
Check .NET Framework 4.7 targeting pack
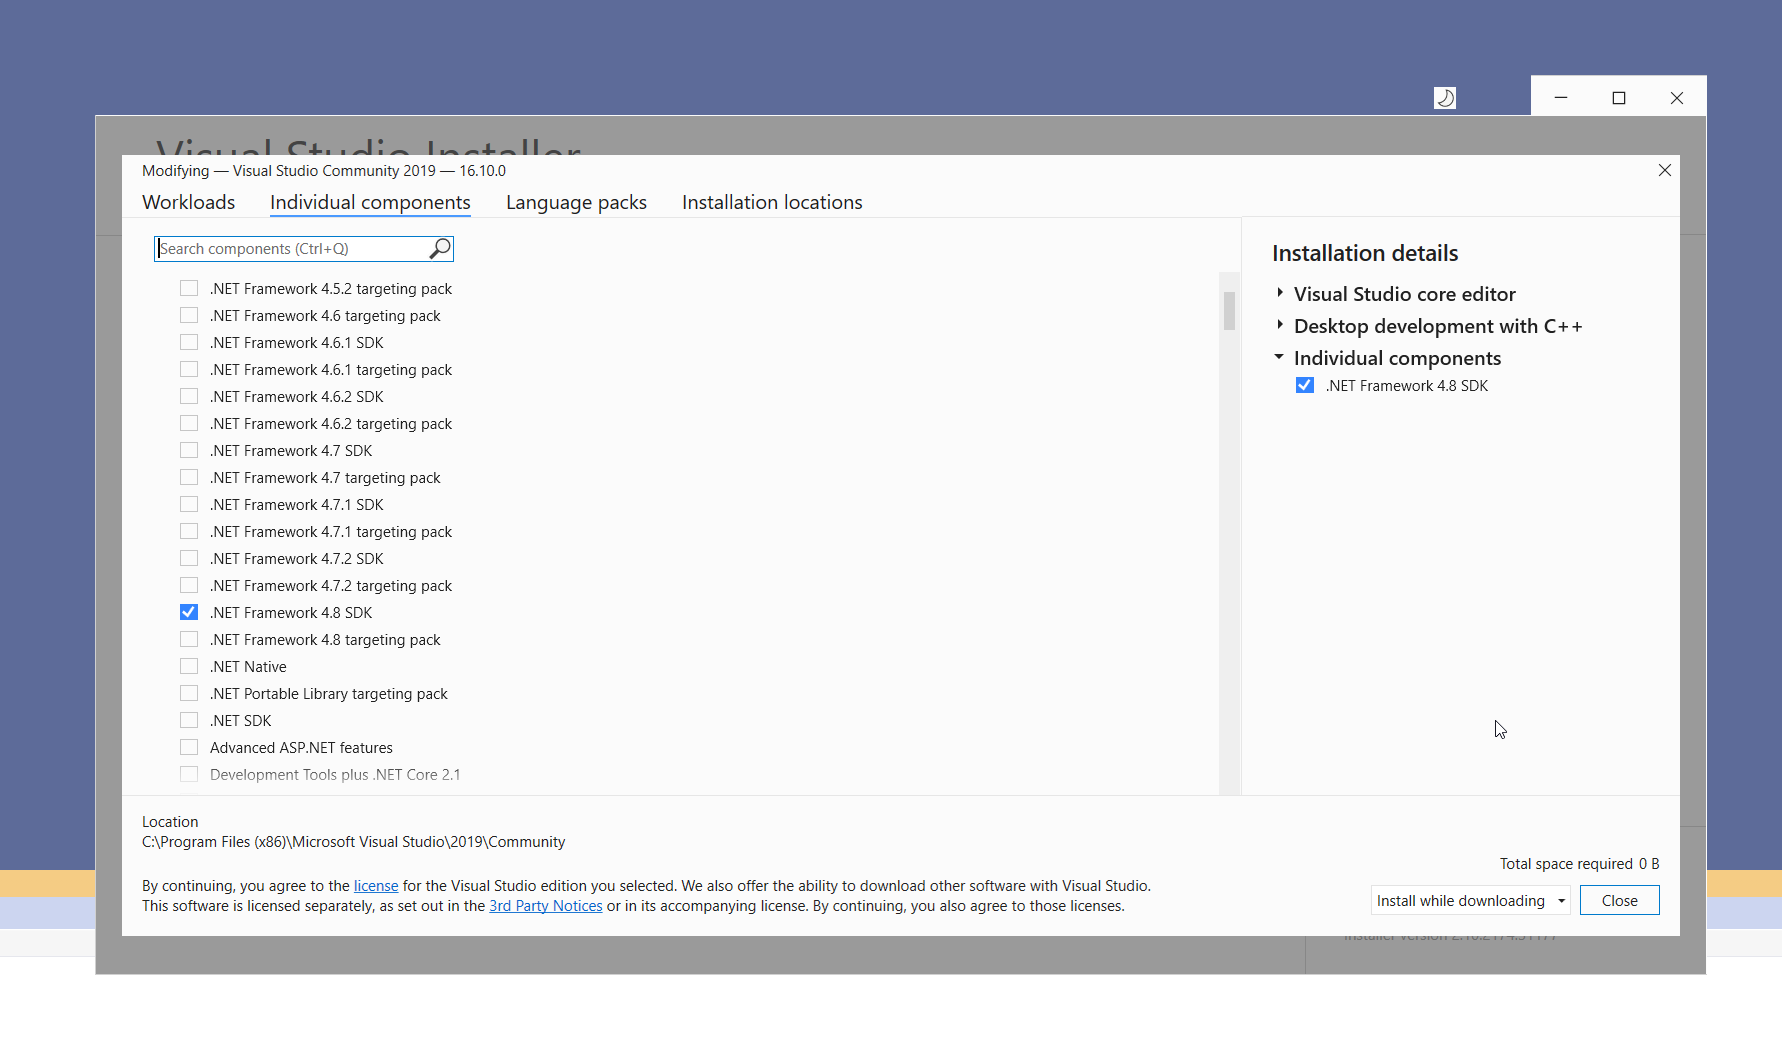[x=189, y=477]
